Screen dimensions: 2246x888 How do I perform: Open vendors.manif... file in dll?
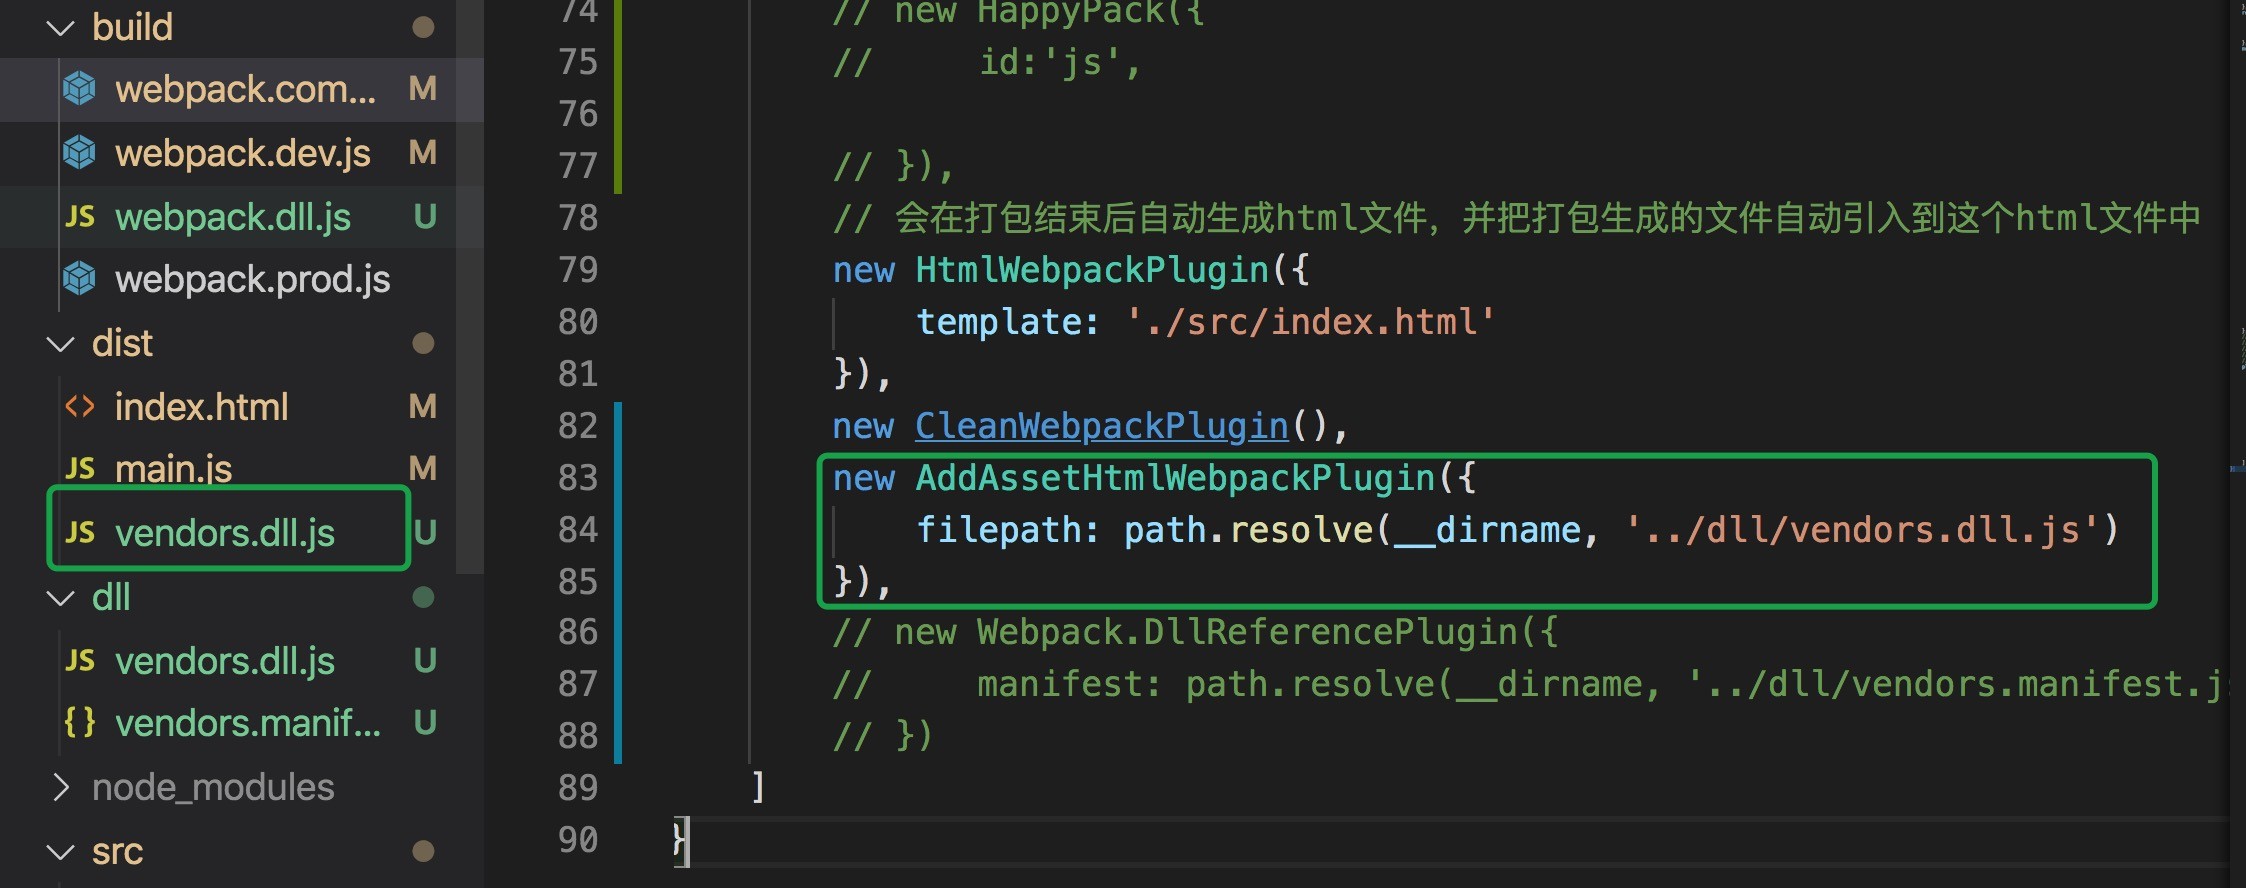[248, 723]
